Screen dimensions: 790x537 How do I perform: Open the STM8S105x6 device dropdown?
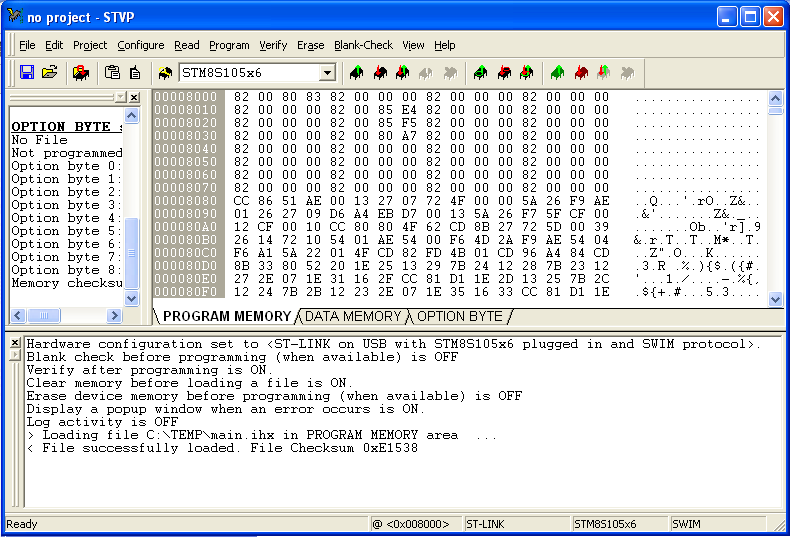[x=327, y=73]
